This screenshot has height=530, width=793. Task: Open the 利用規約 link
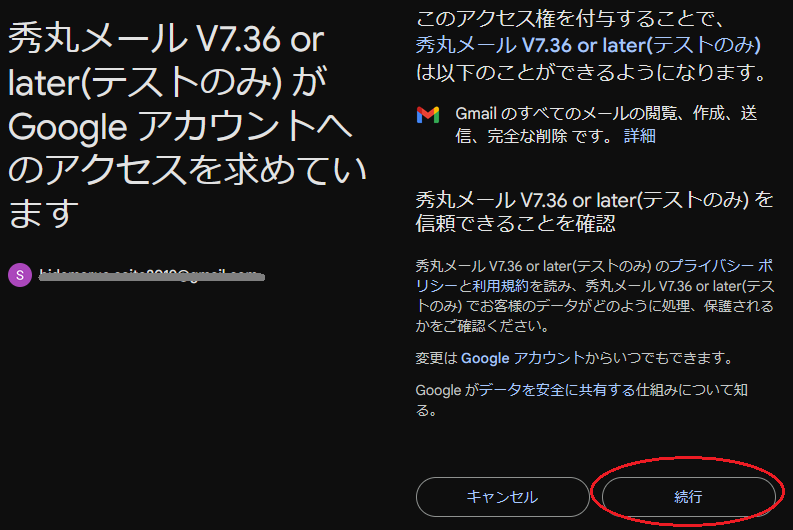[500, 286]
